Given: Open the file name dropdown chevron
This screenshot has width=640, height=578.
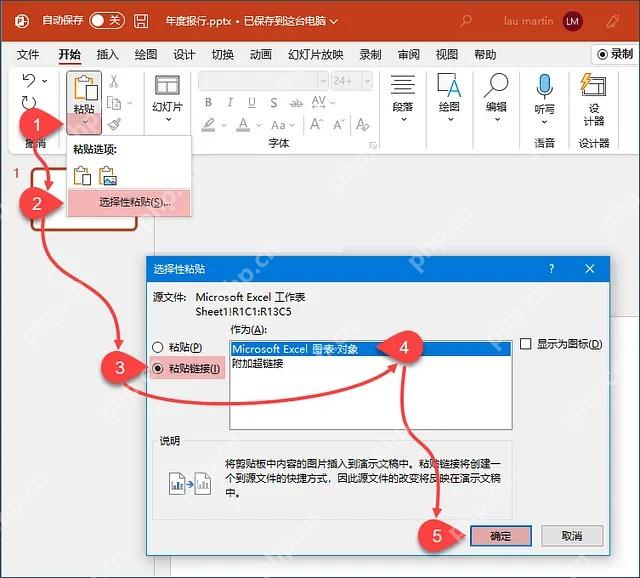Looking at the screenshot, I should [x=333, y=21].
